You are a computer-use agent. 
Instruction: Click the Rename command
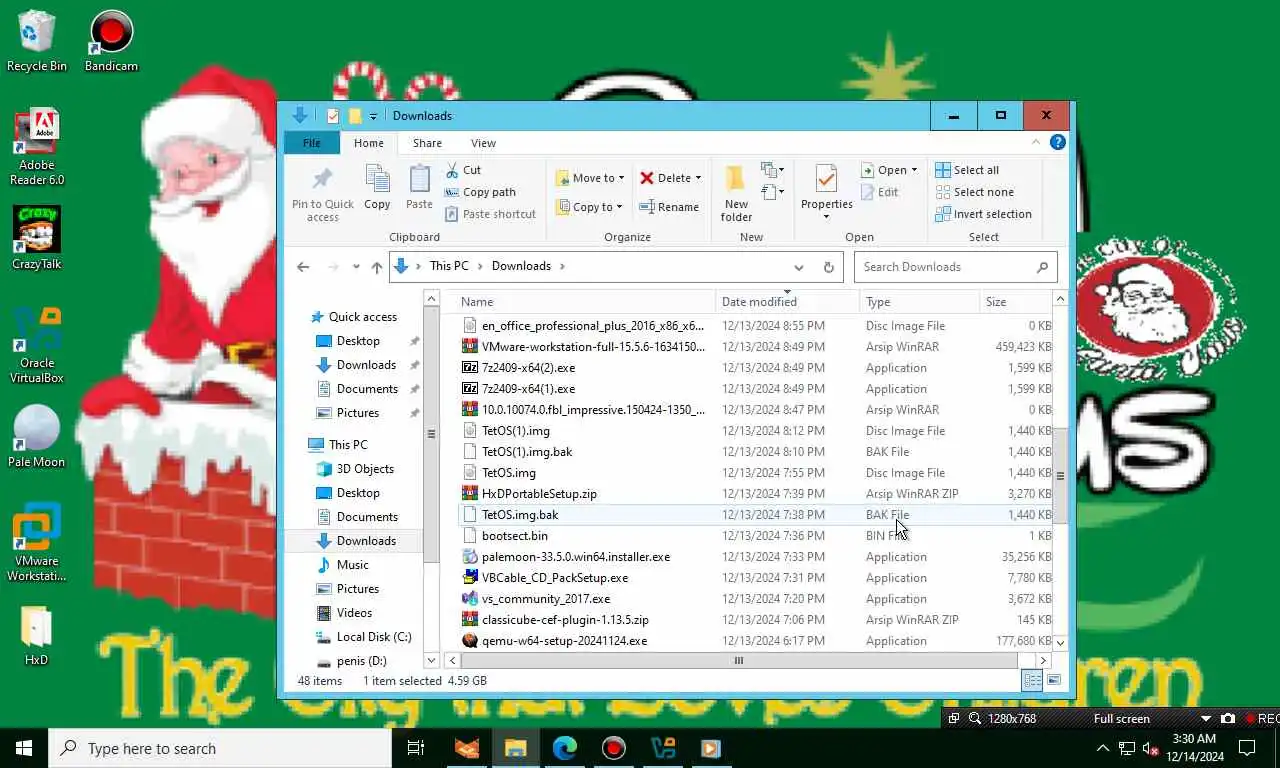[669, 207]
